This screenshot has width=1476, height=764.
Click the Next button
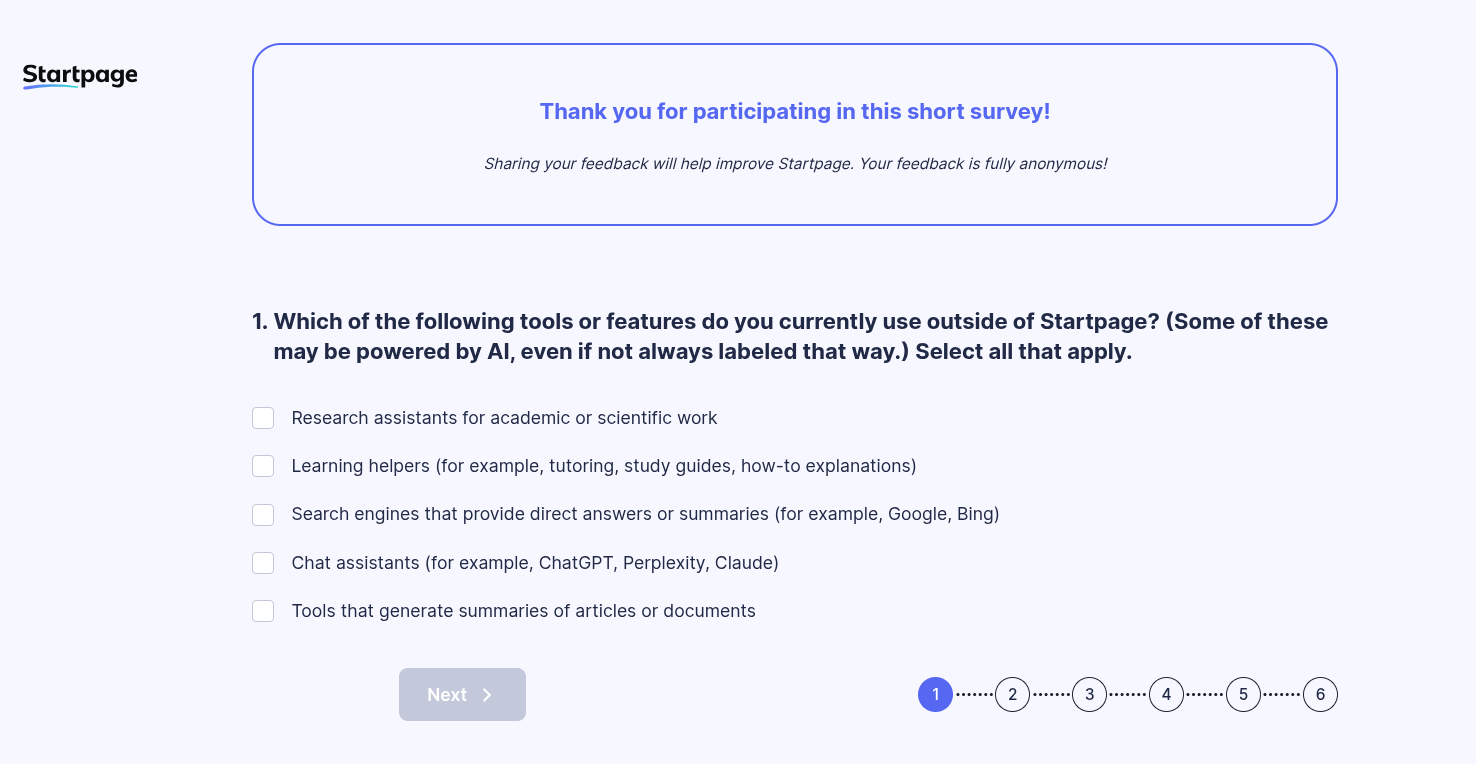tap(462, 695)
